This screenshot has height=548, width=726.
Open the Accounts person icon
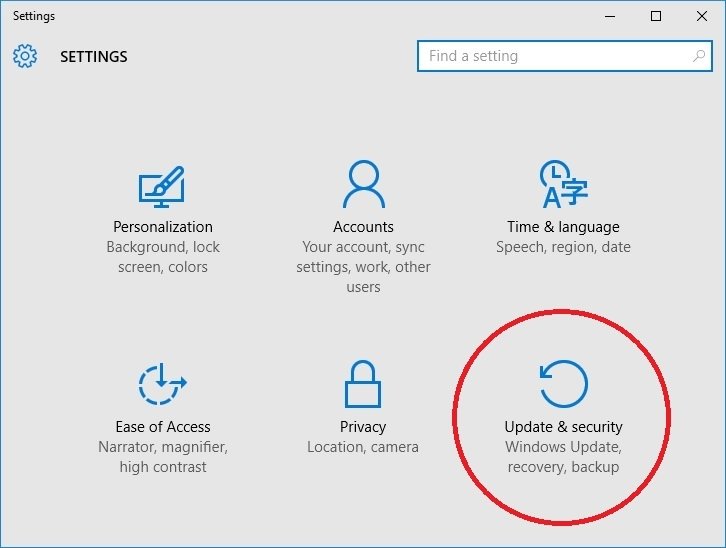click(363, 184)
